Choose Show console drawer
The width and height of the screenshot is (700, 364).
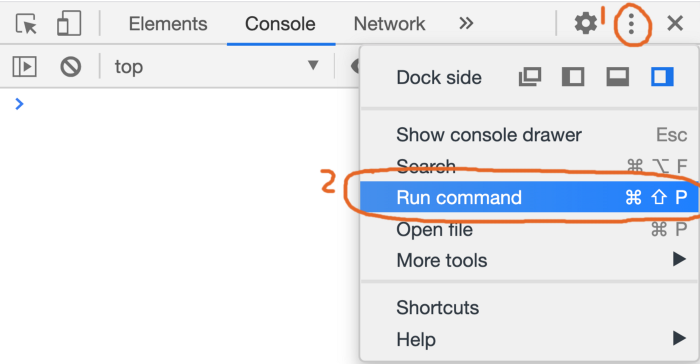(x=529, y=134)
